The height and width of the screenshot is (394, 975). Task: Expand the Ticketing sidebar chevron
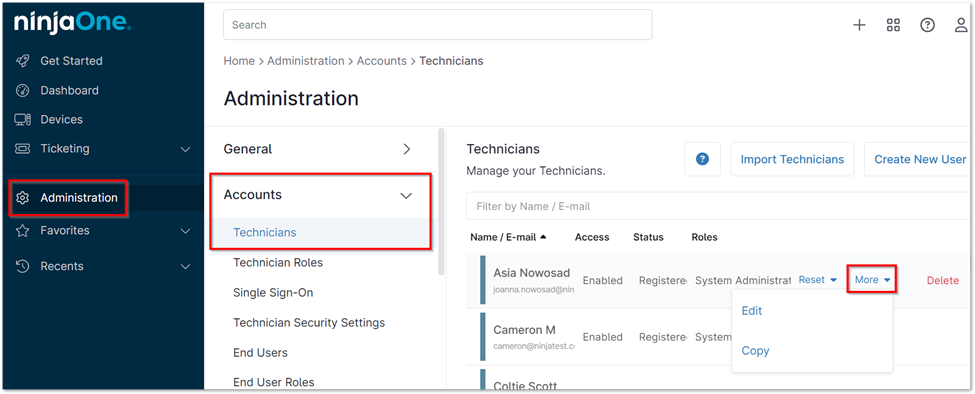point(185,149)
